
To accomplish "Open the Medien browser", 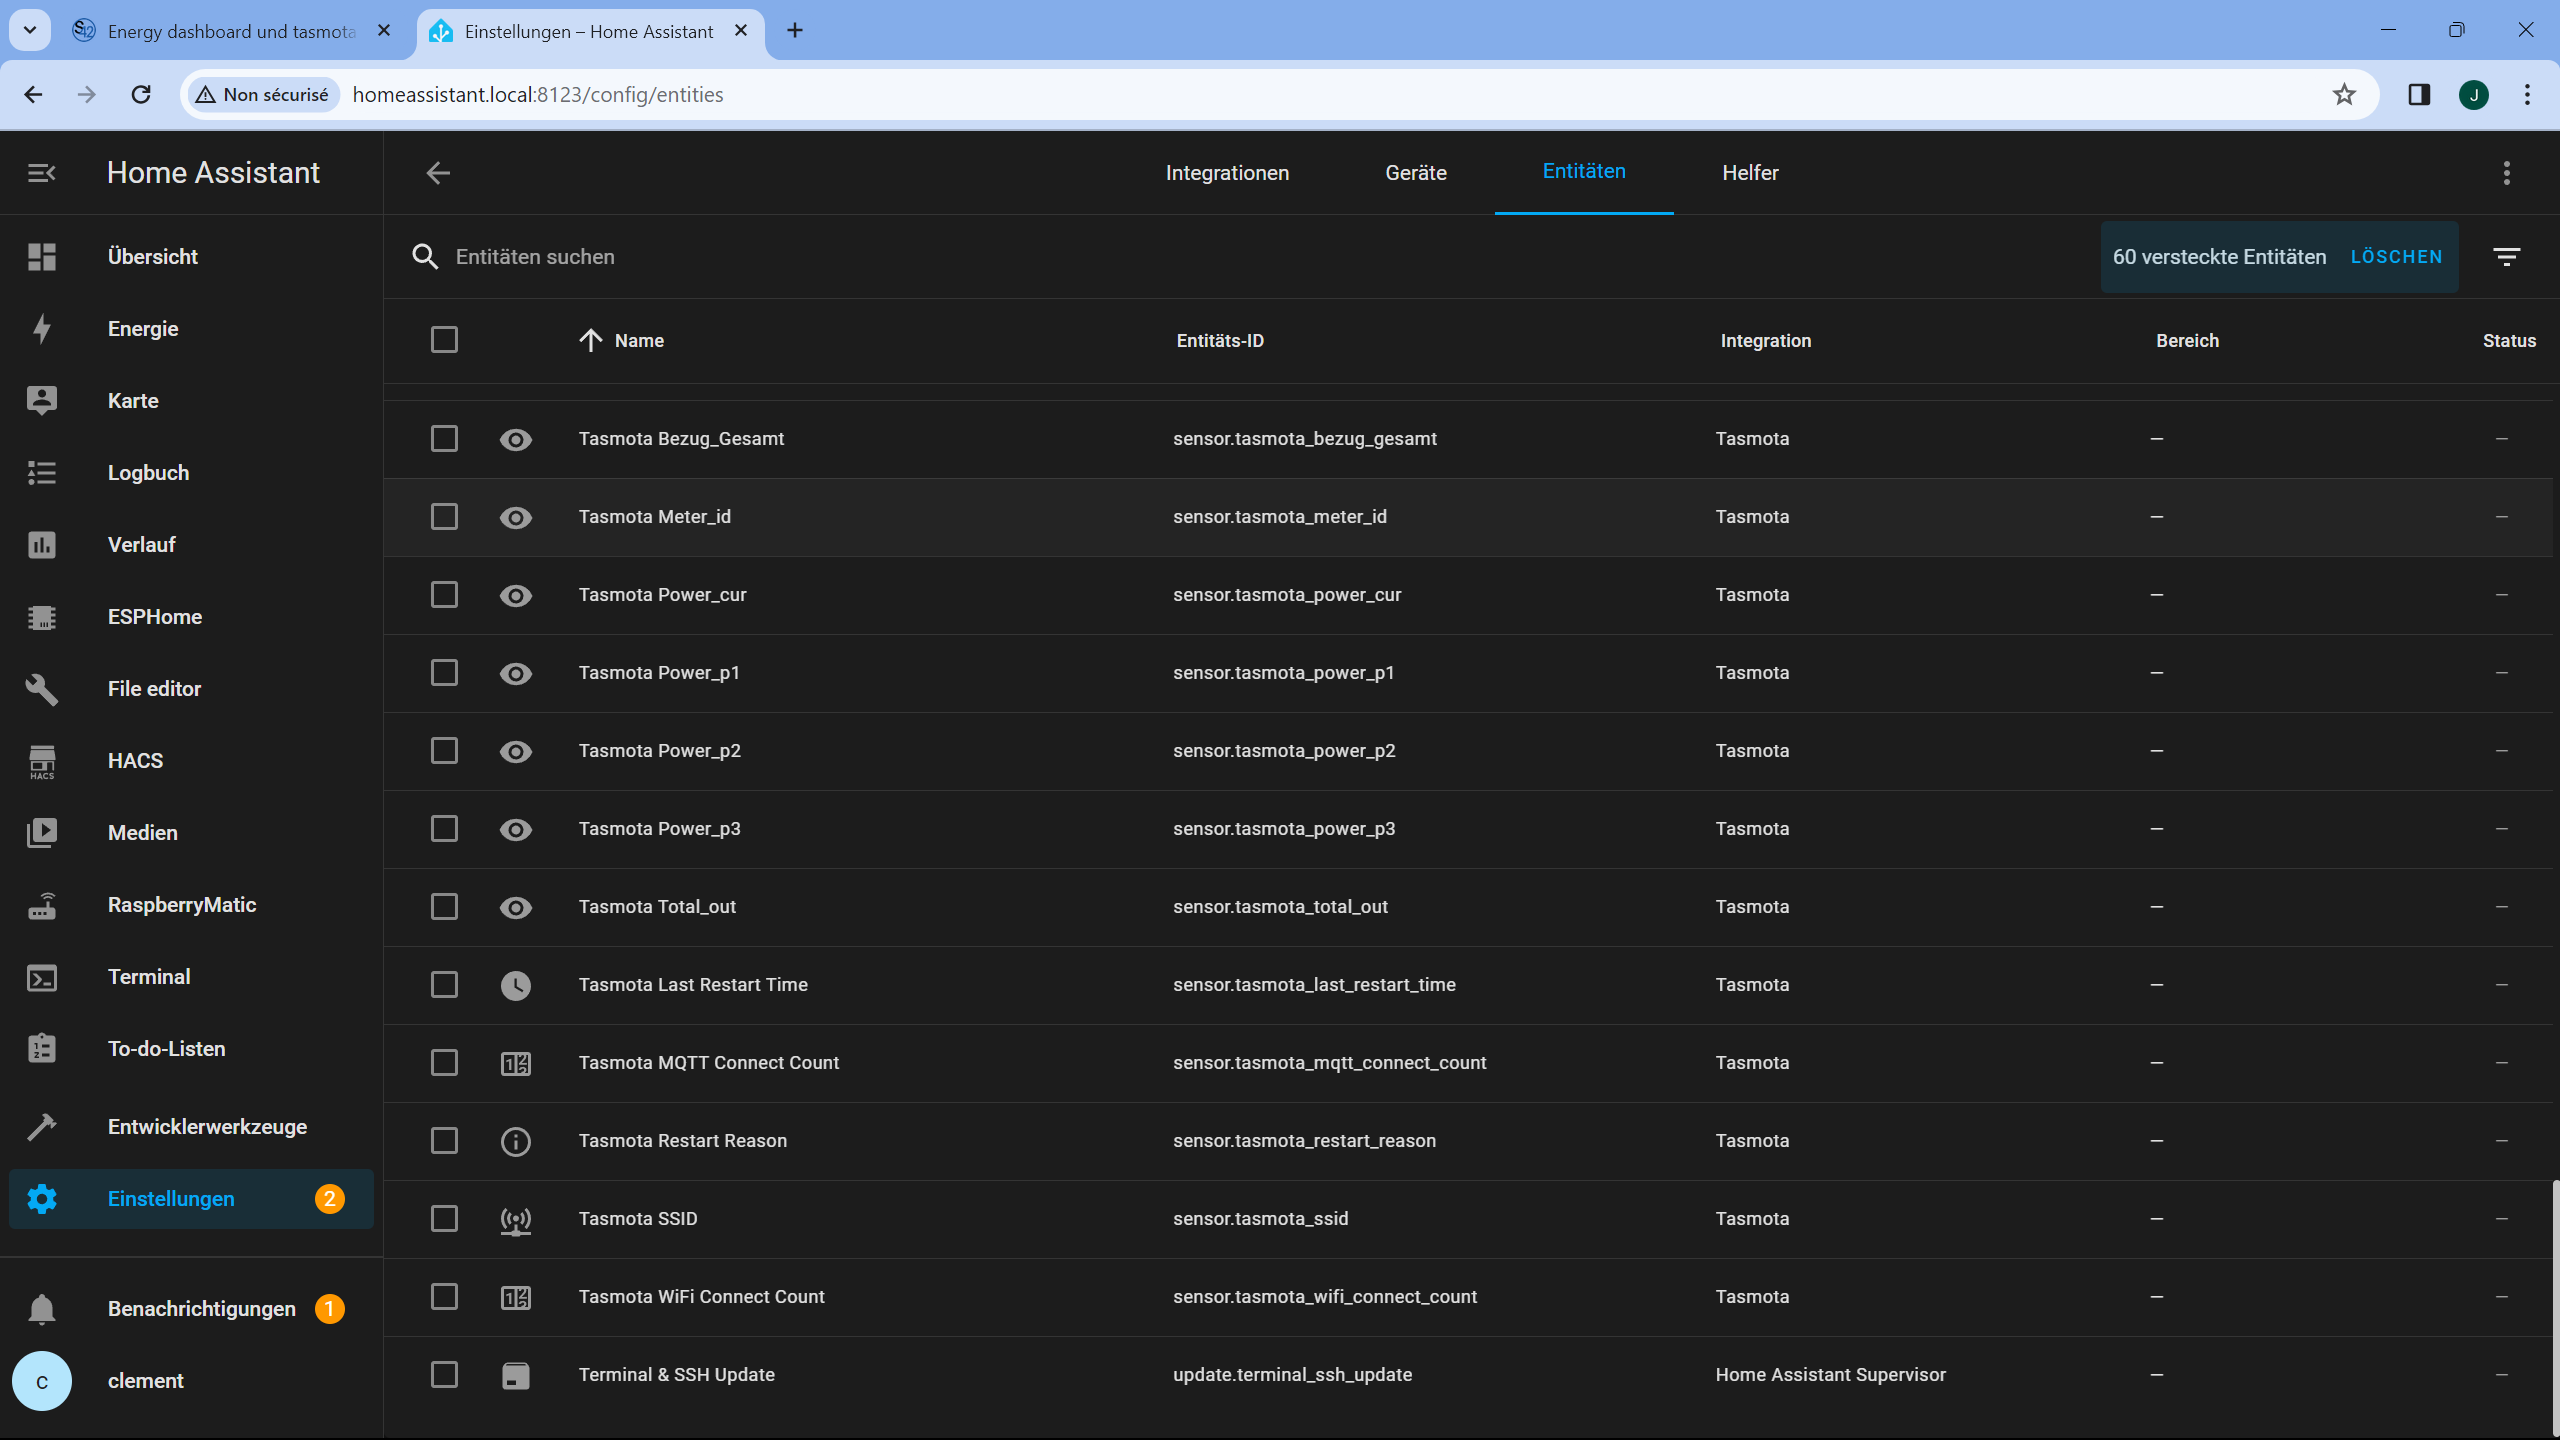I will click(191, 833).
